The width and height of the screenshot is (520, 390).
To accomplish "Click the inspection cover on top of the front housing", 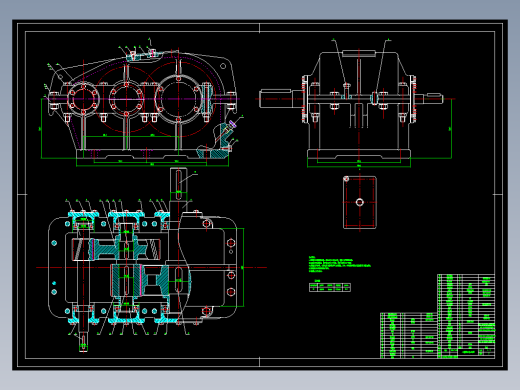I will coord(143,56).
